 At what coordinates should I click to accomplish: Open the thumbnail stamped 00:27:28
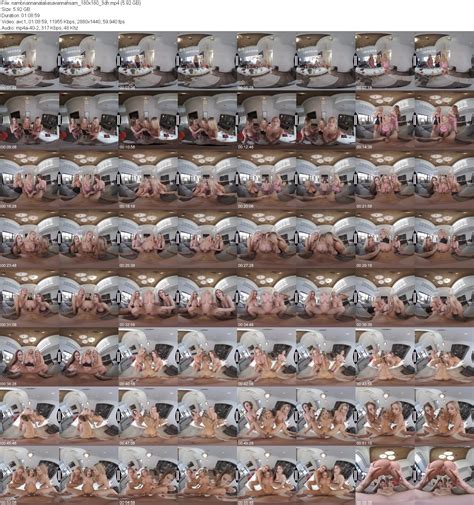(x=296, y=239)
